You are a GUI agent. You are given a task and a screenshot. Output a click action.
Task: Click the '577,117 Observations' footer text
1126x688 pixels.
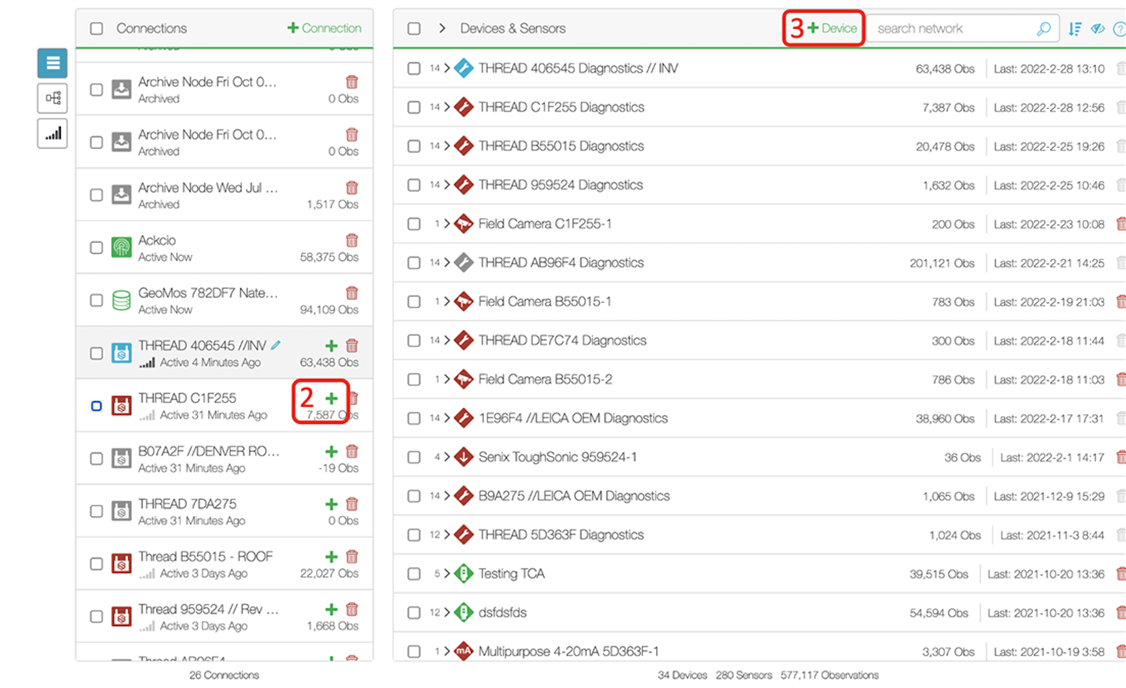coord(829,675)
